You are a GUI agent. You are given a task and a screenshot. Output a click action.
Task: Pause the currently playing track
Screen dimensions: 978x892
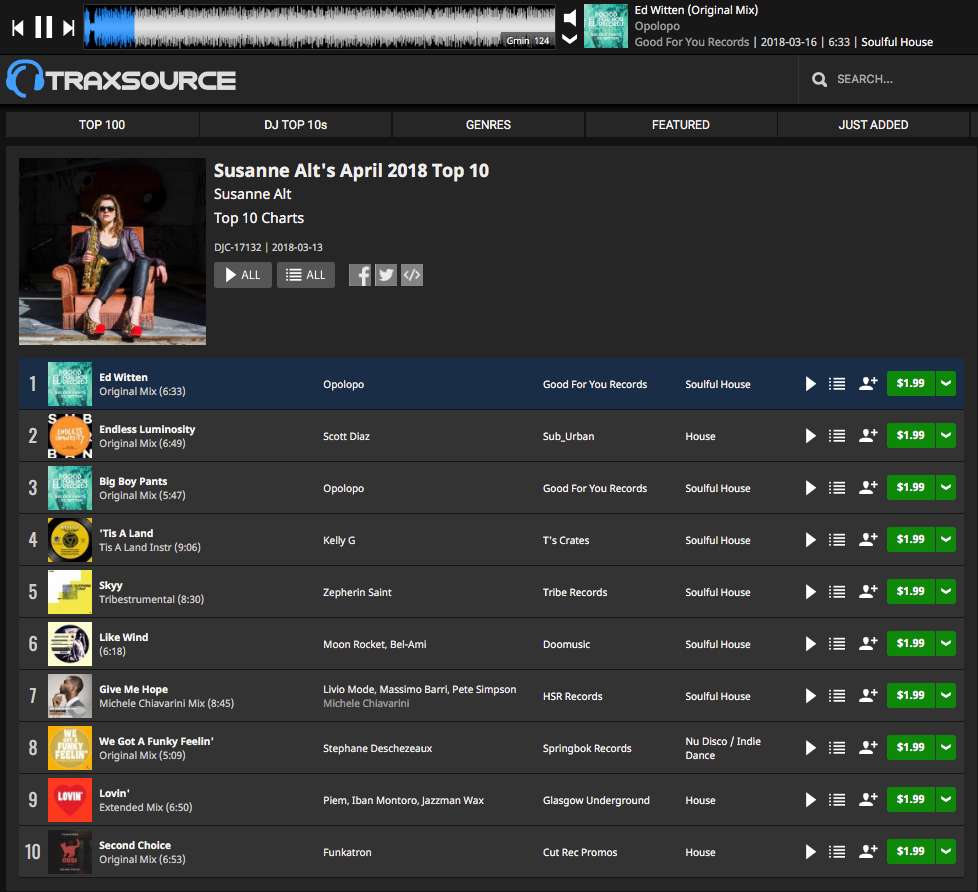point(43,27)
